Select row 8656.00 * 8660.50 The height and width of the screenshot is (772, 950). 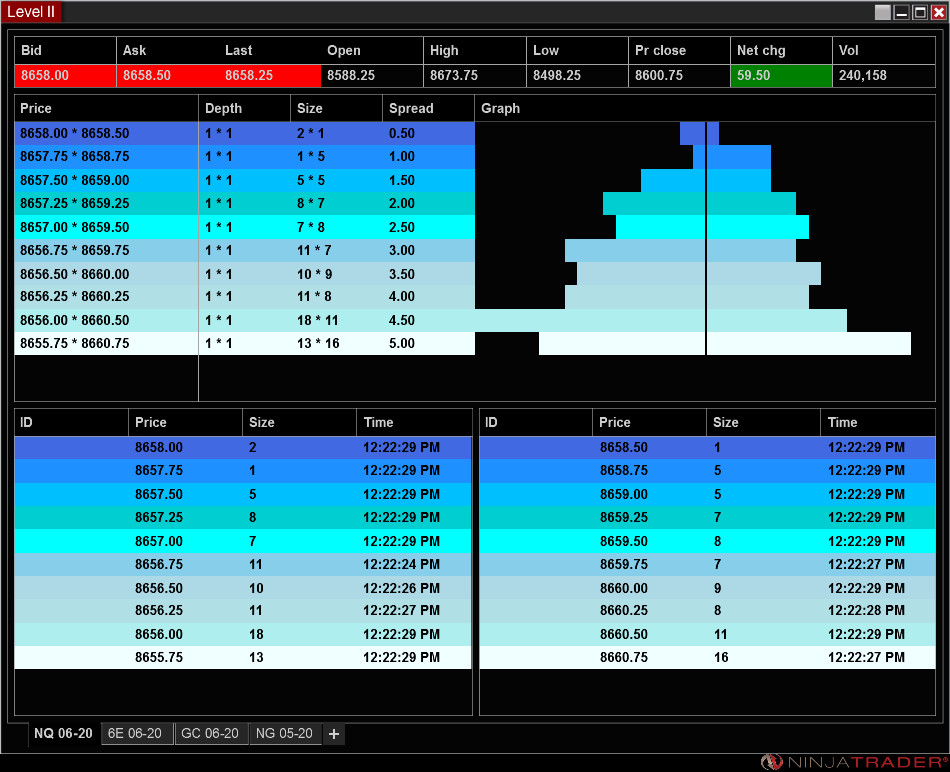click(245, 320)
